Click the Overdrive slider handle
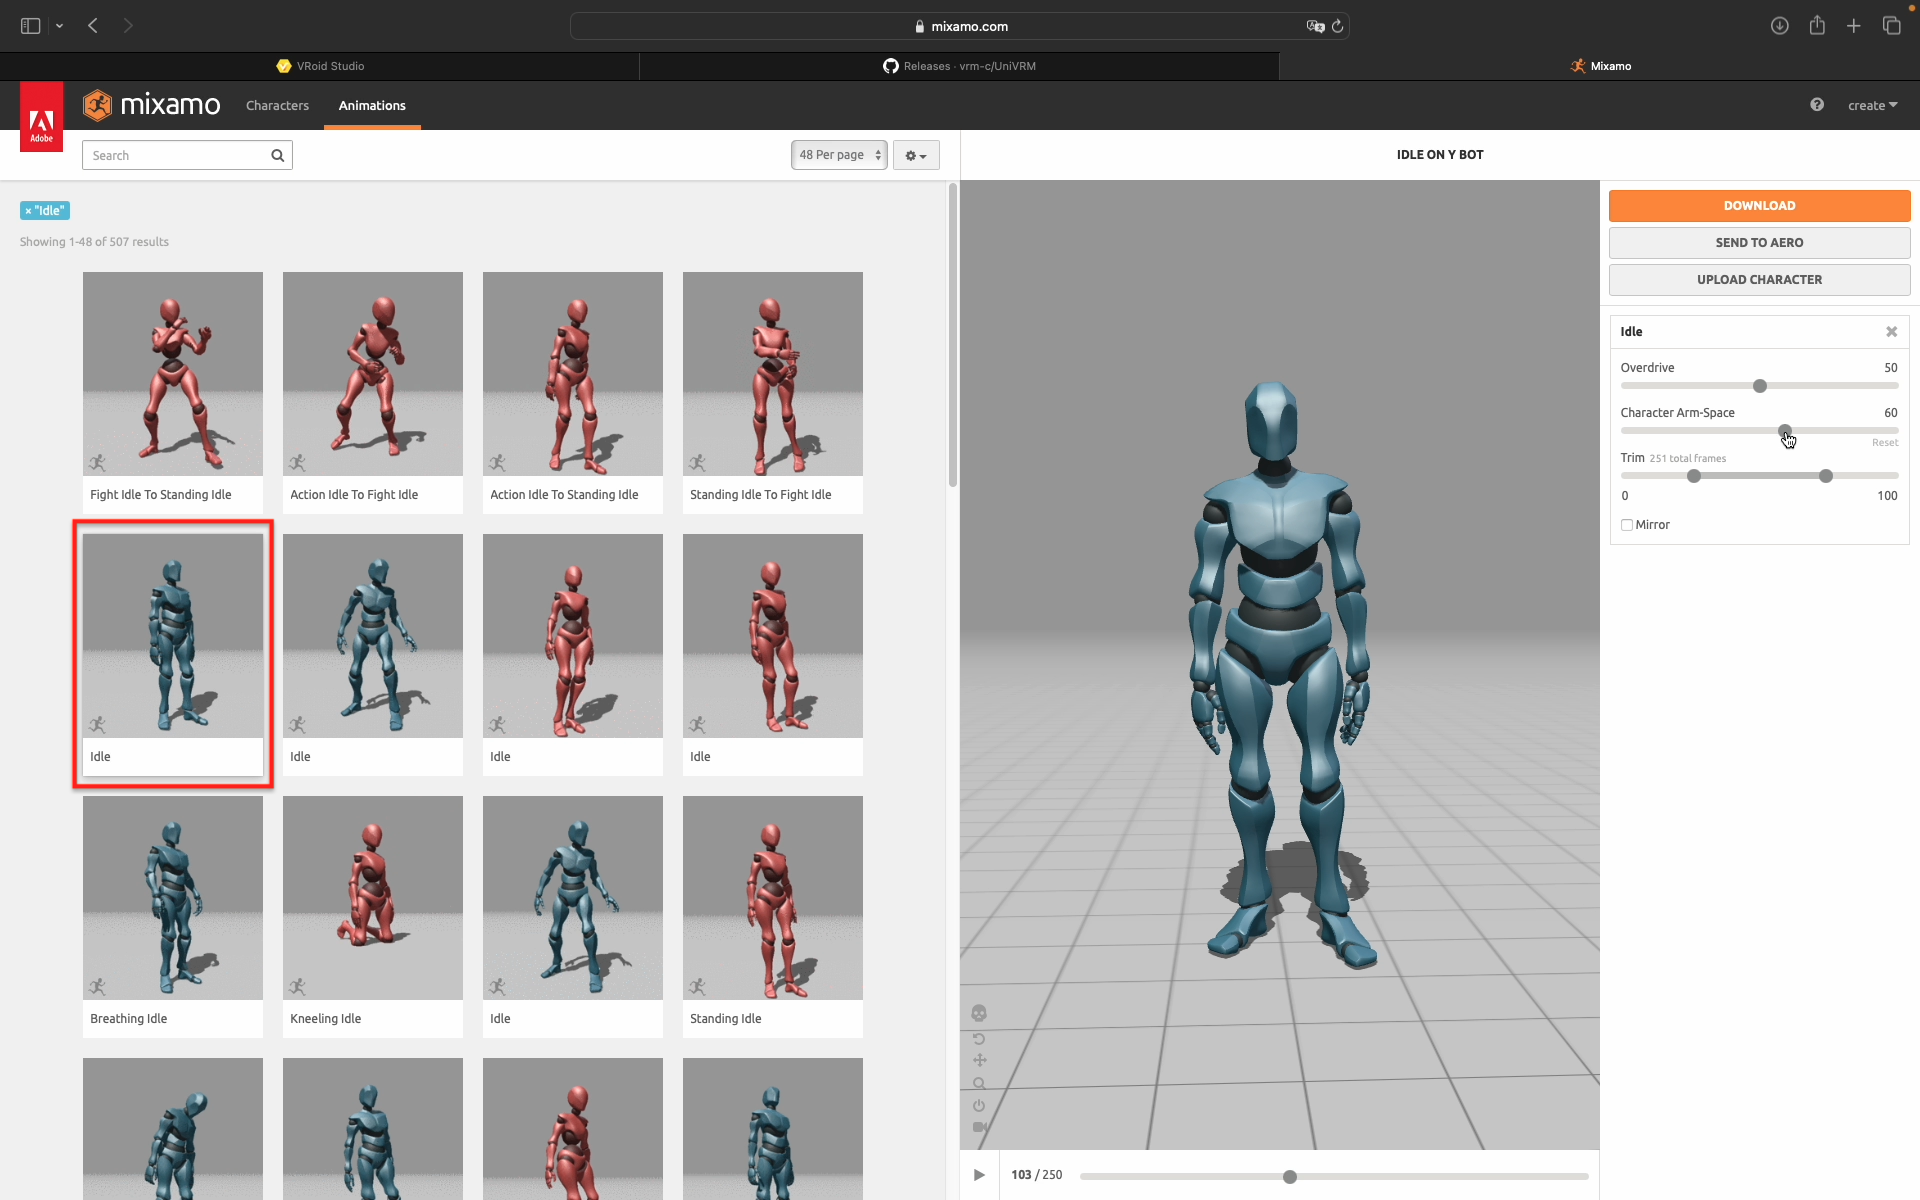The height and width of the screenshot is (1200, 1920). (1760, 386)
